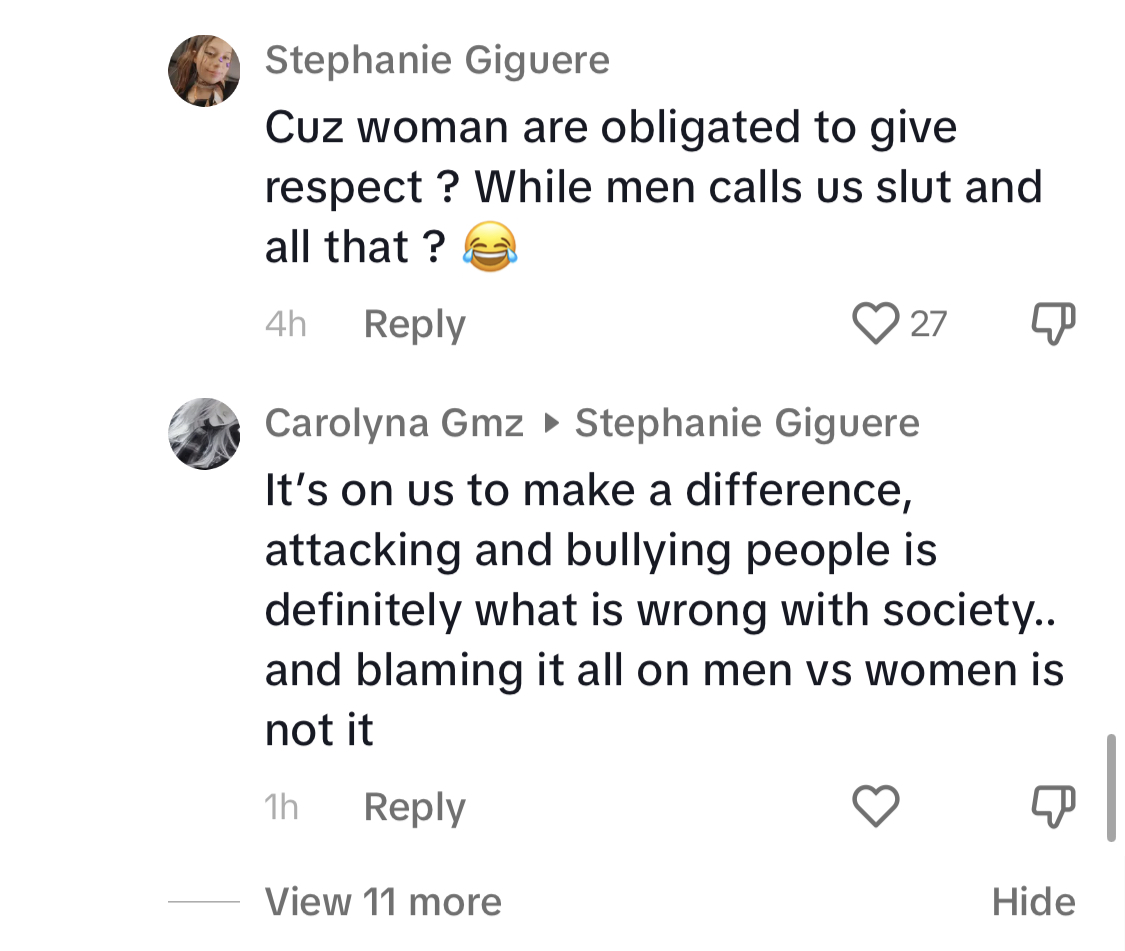Viewport: 1125px width, 951px height.
Task: Like Stephanie Giguere's comment with the heart
Action: (875, 323)
